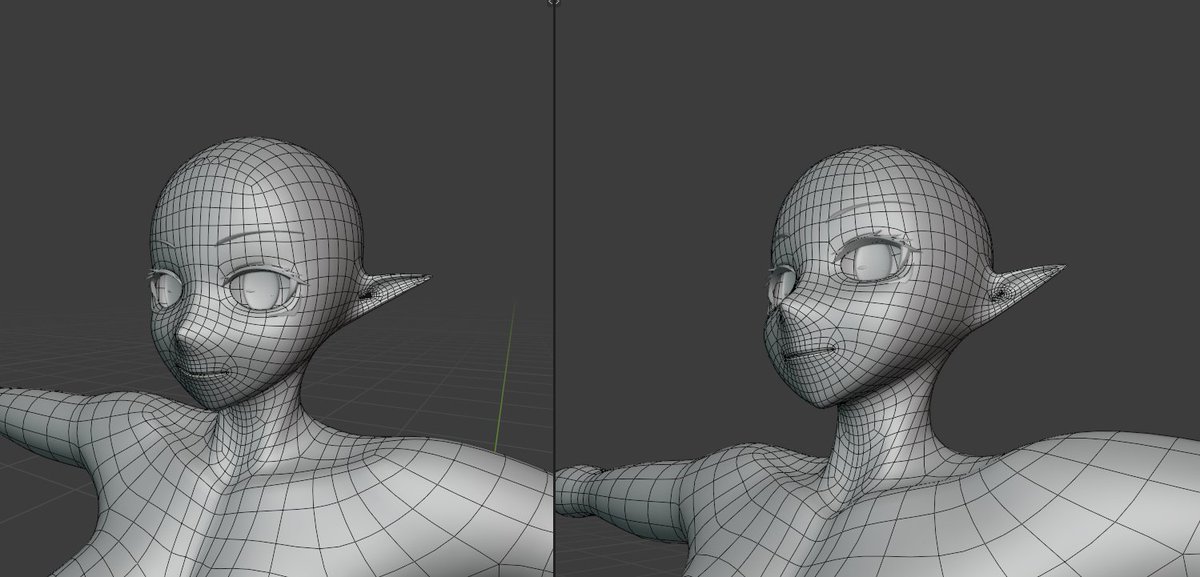The width and height of the screenshot is (1200, 577).
Task: Click the character's mouth in the right viewport
Action: click(x=810, y=350)
